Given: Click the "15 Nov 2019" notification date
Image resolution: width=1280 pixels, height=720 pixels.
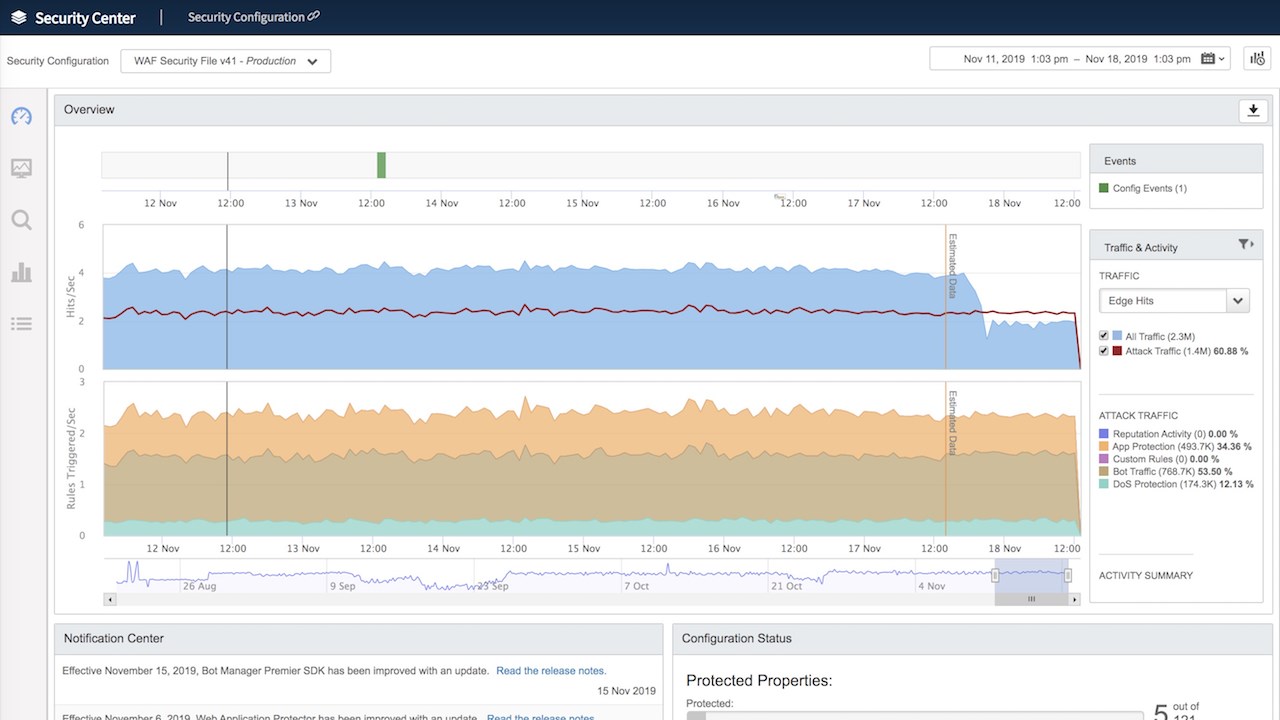Looking at the screenshot, I should (x=627, y=691).
